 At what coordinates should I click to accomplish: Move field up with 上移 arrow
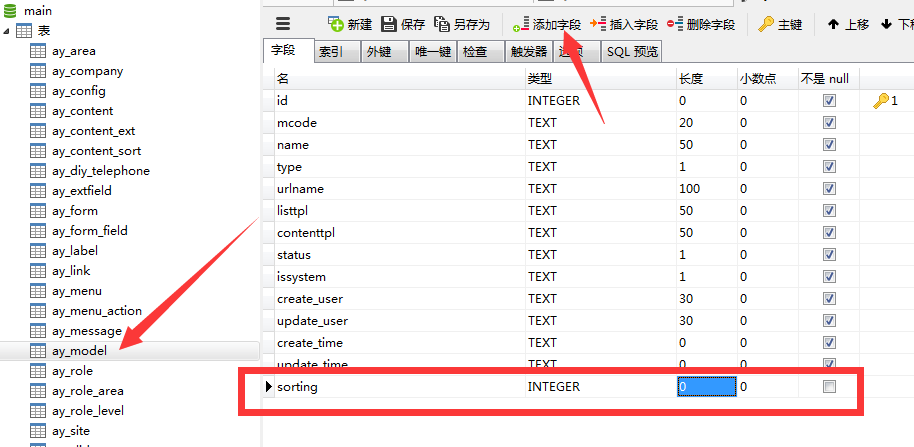[x=833, y=24]
